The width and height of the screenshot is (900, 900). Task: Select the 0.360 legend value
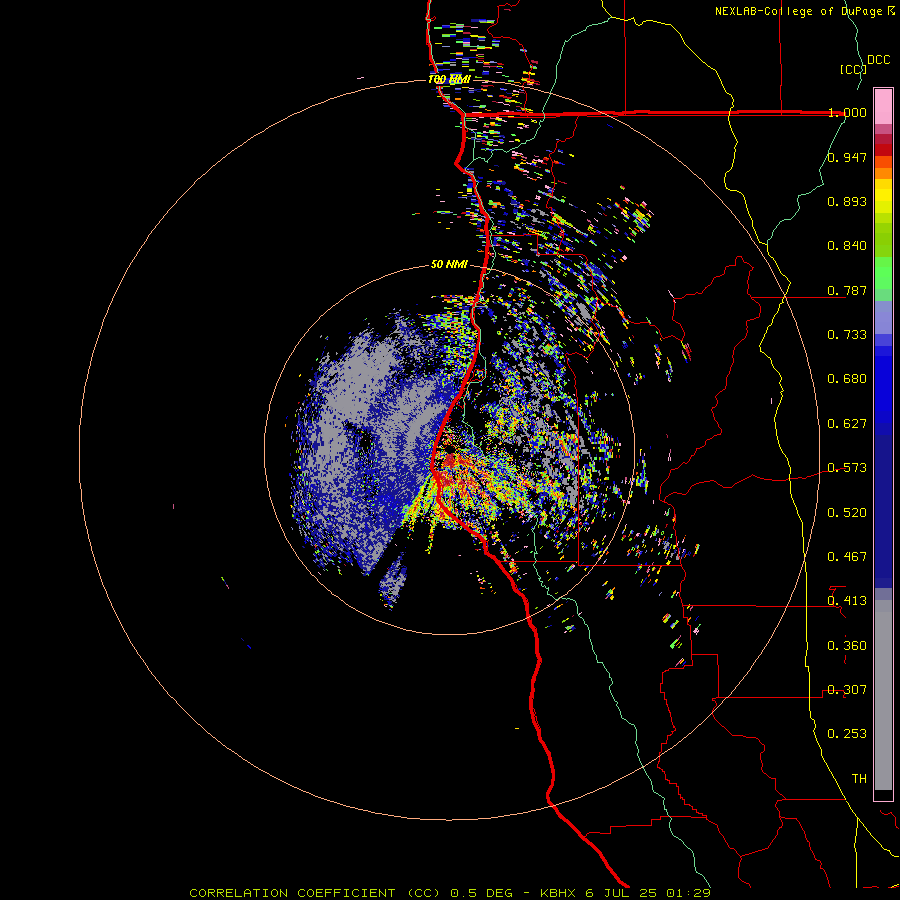847,646
